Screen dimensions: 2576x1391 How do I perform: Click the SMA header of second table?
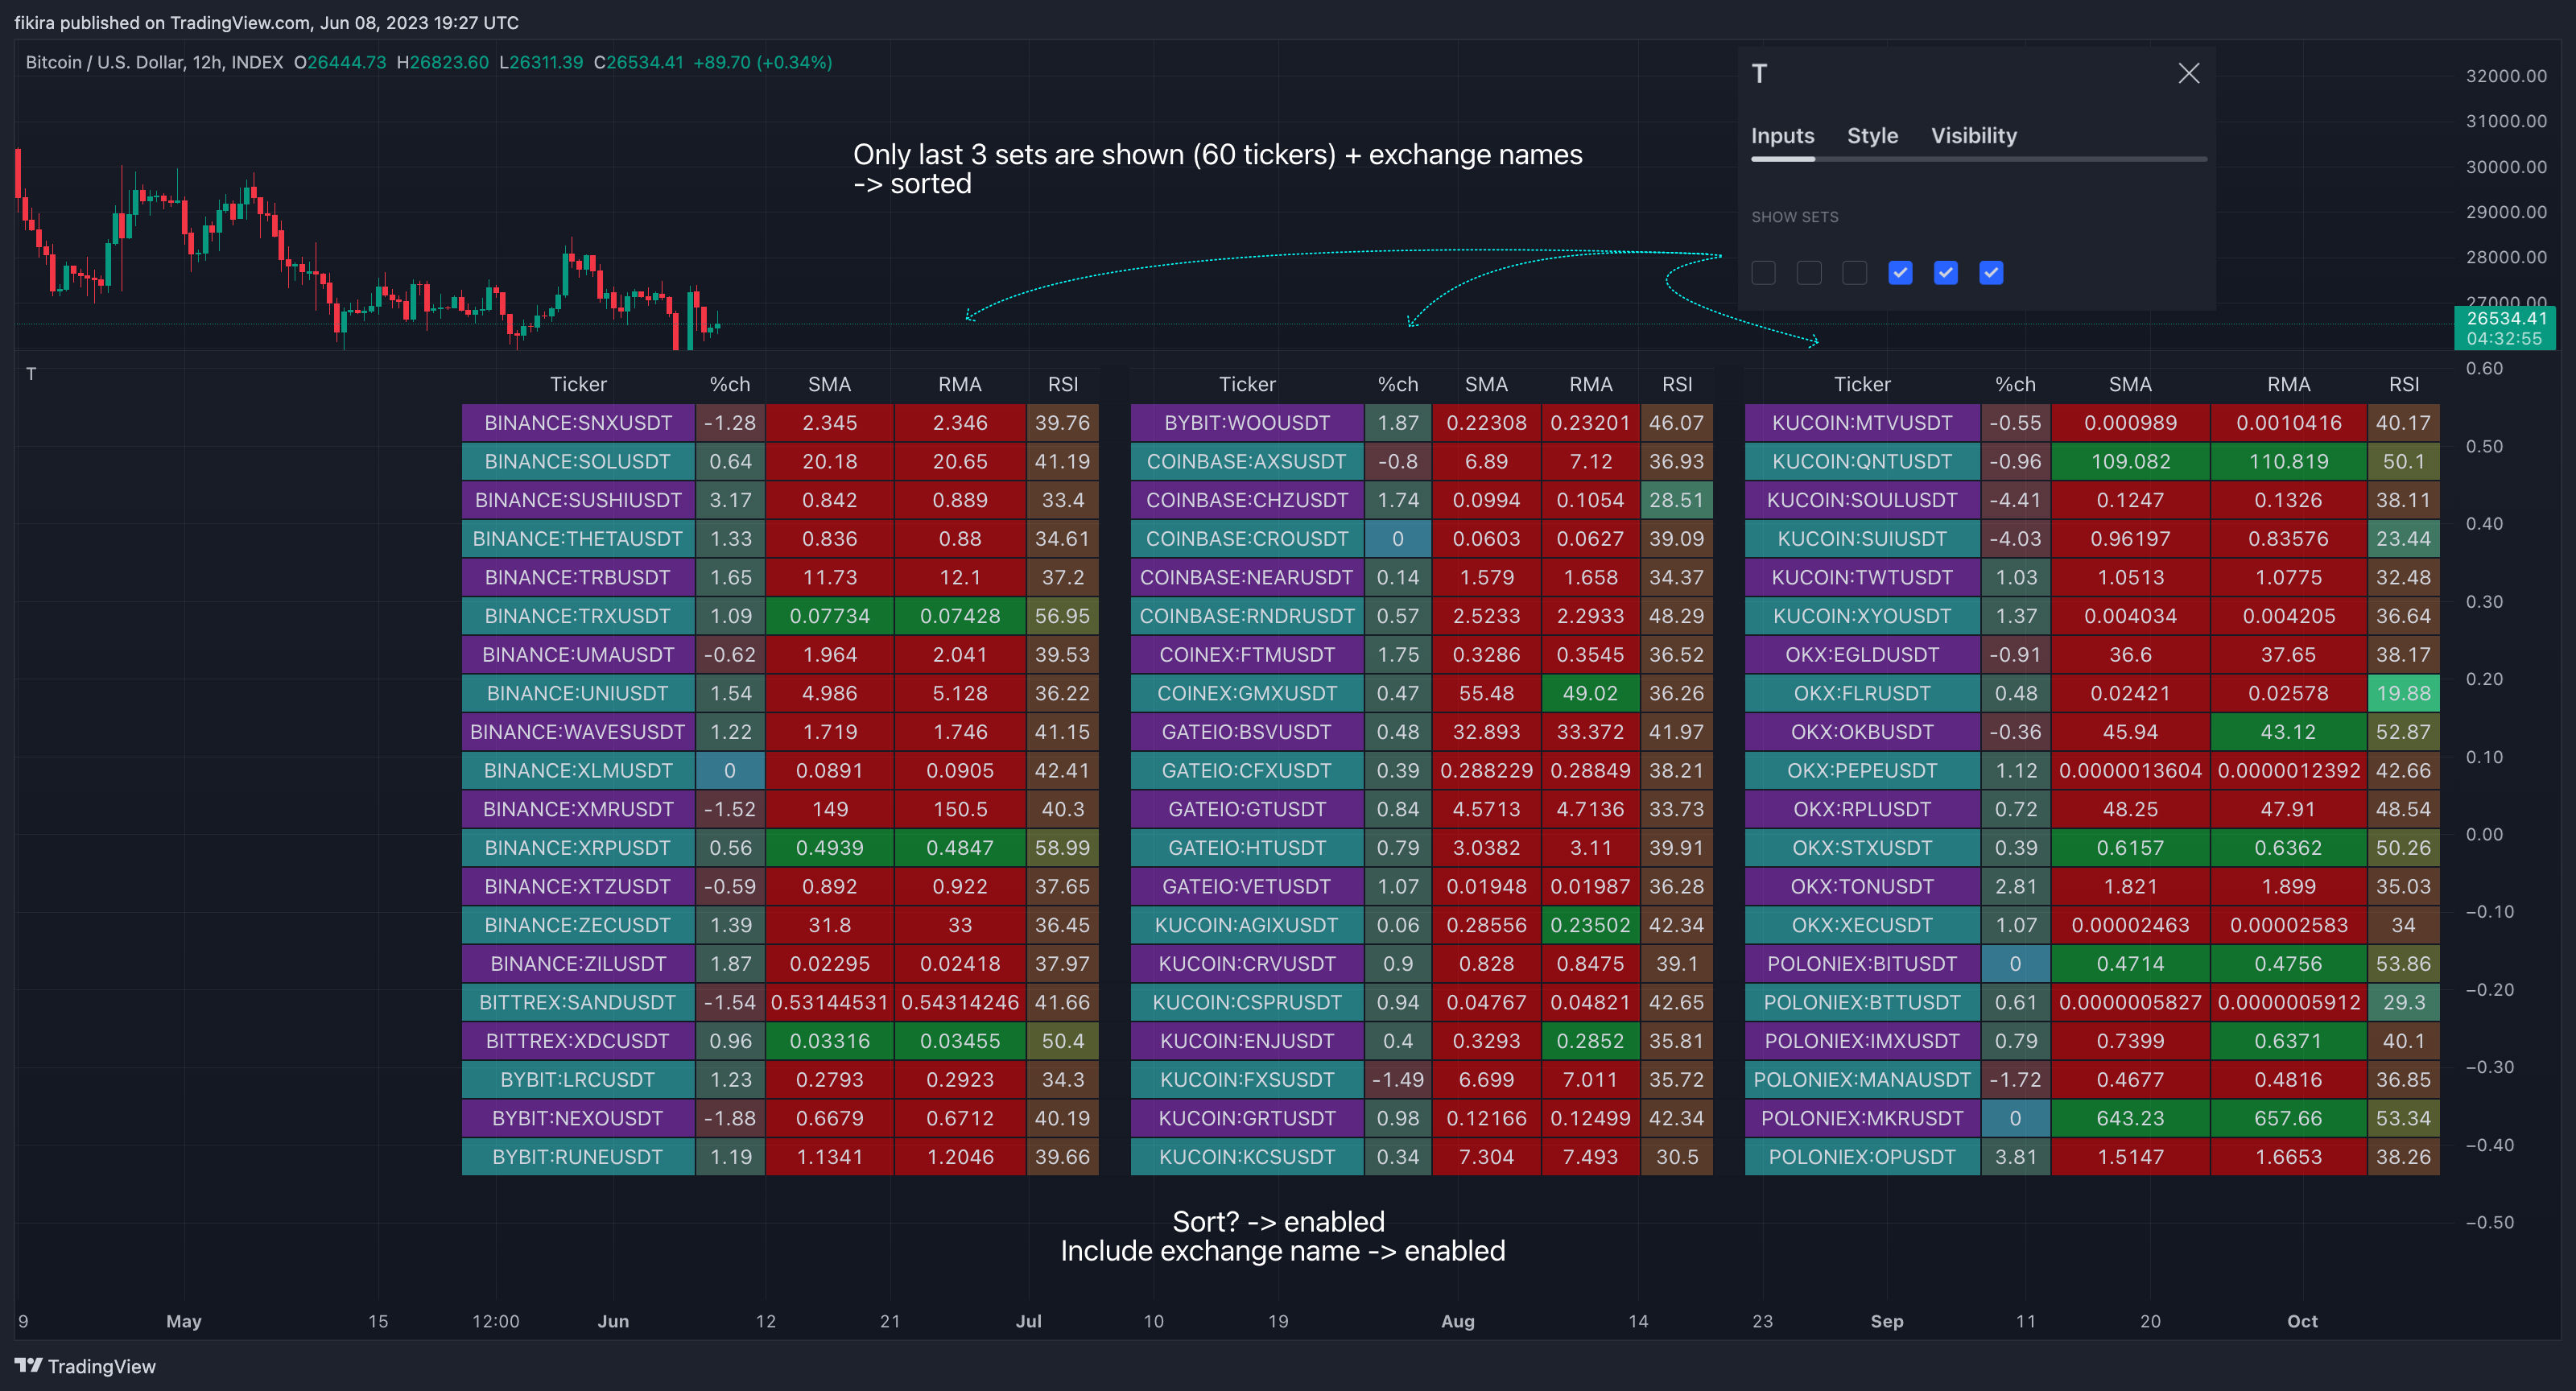click(1486, 384)
